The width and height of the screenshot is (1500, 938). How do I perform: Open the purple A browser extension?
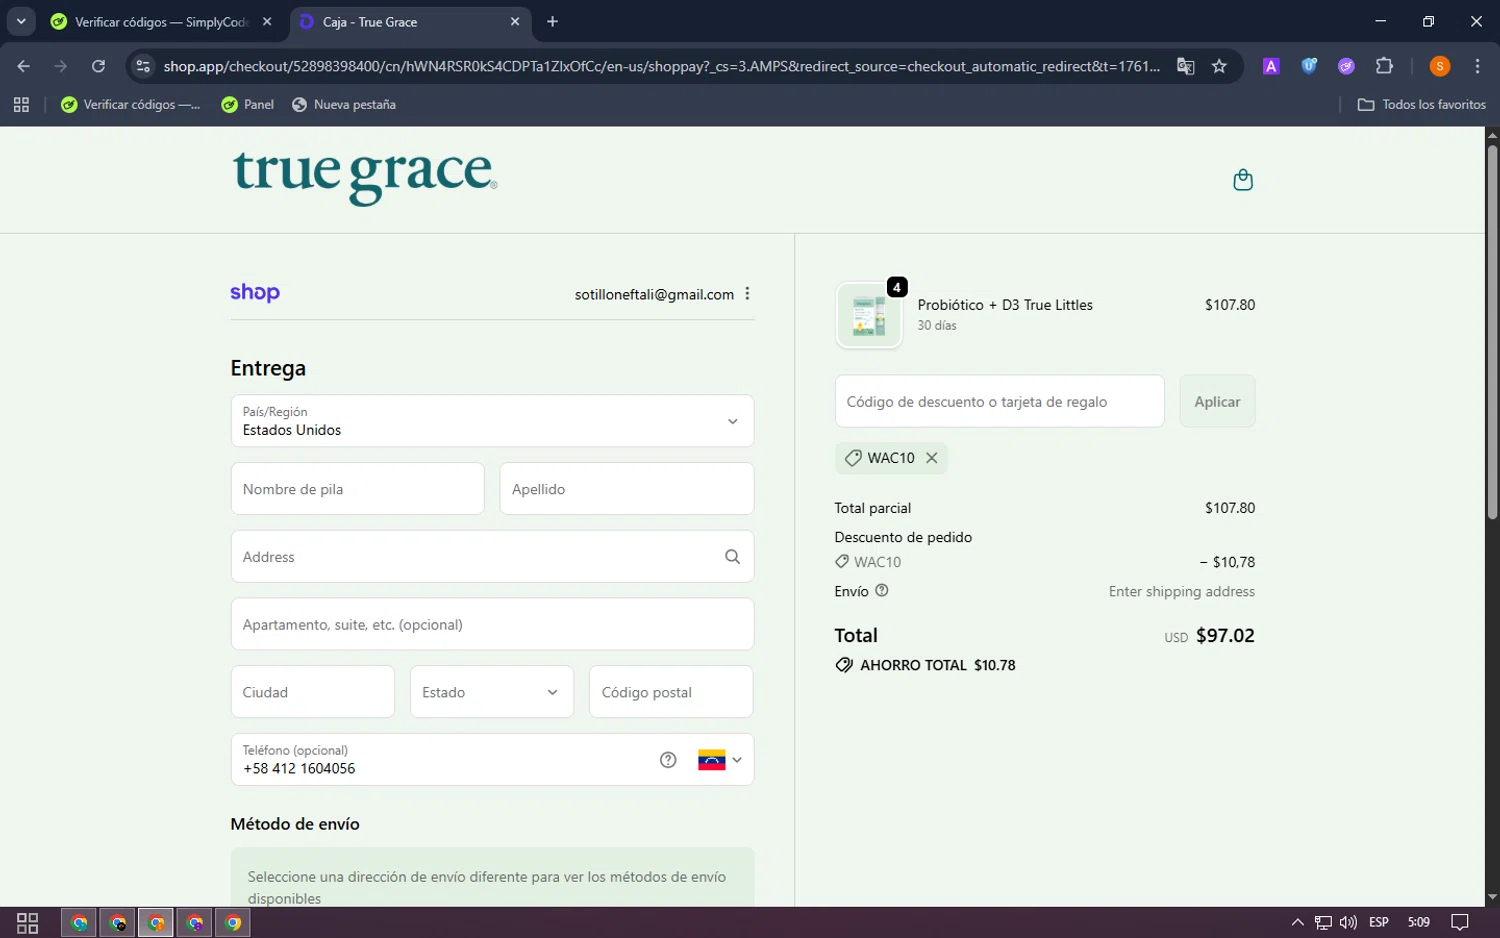point(1271,66)
